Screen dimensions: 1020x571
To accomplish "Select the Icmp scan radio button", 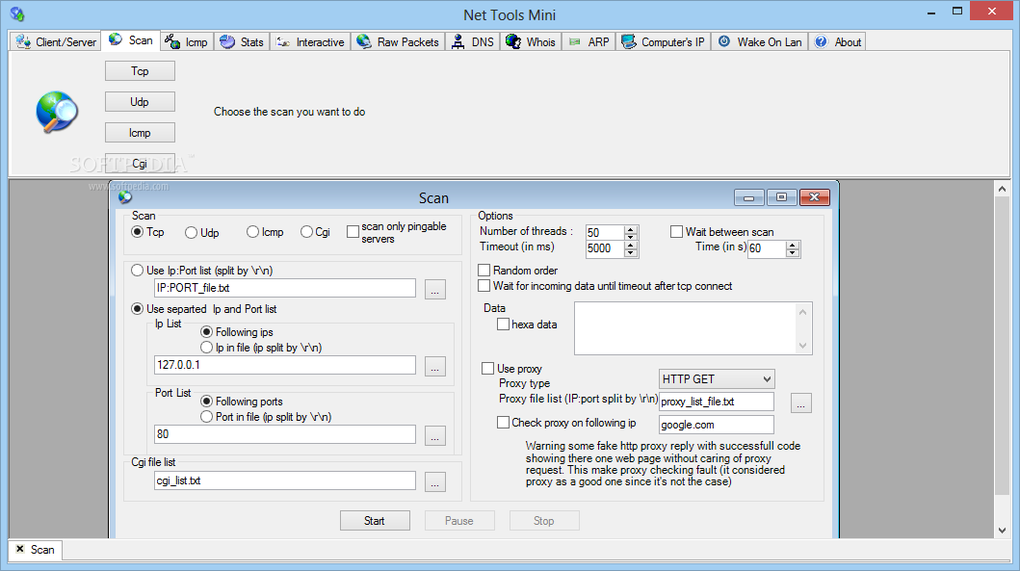I will [x=252, y=232].
